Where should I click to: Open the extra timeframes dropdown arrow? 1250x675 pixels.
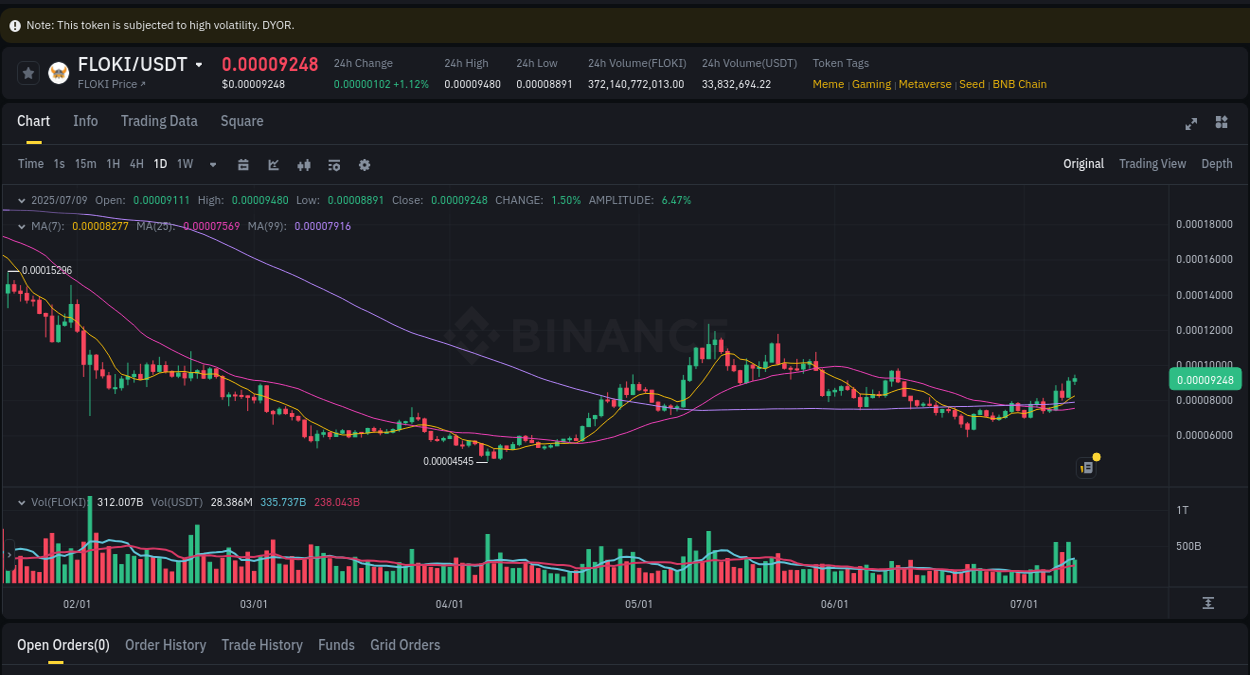(x=212, y=164)
